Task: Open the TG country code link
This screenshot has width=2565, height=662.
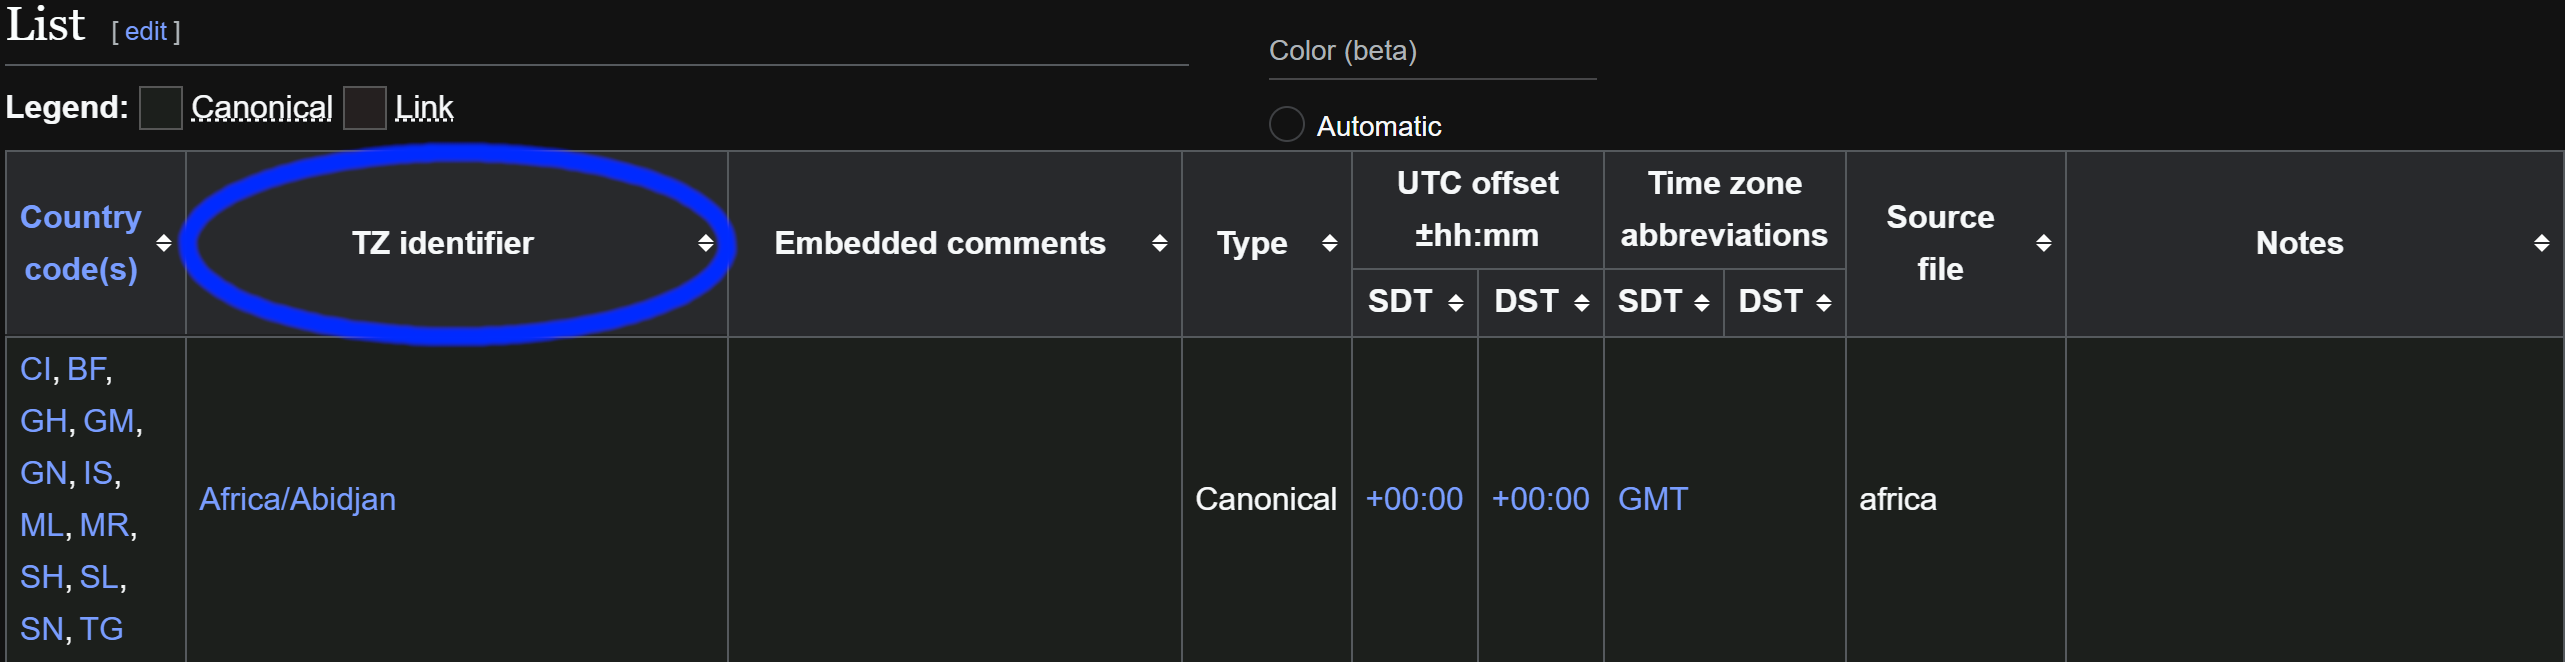Action: click(101, 629)
